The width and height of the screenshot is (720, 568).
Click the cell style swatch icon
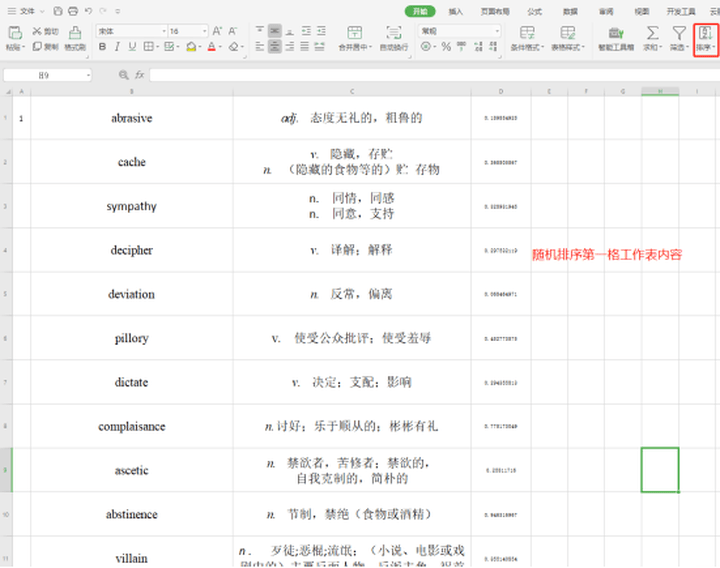point(169,46)
